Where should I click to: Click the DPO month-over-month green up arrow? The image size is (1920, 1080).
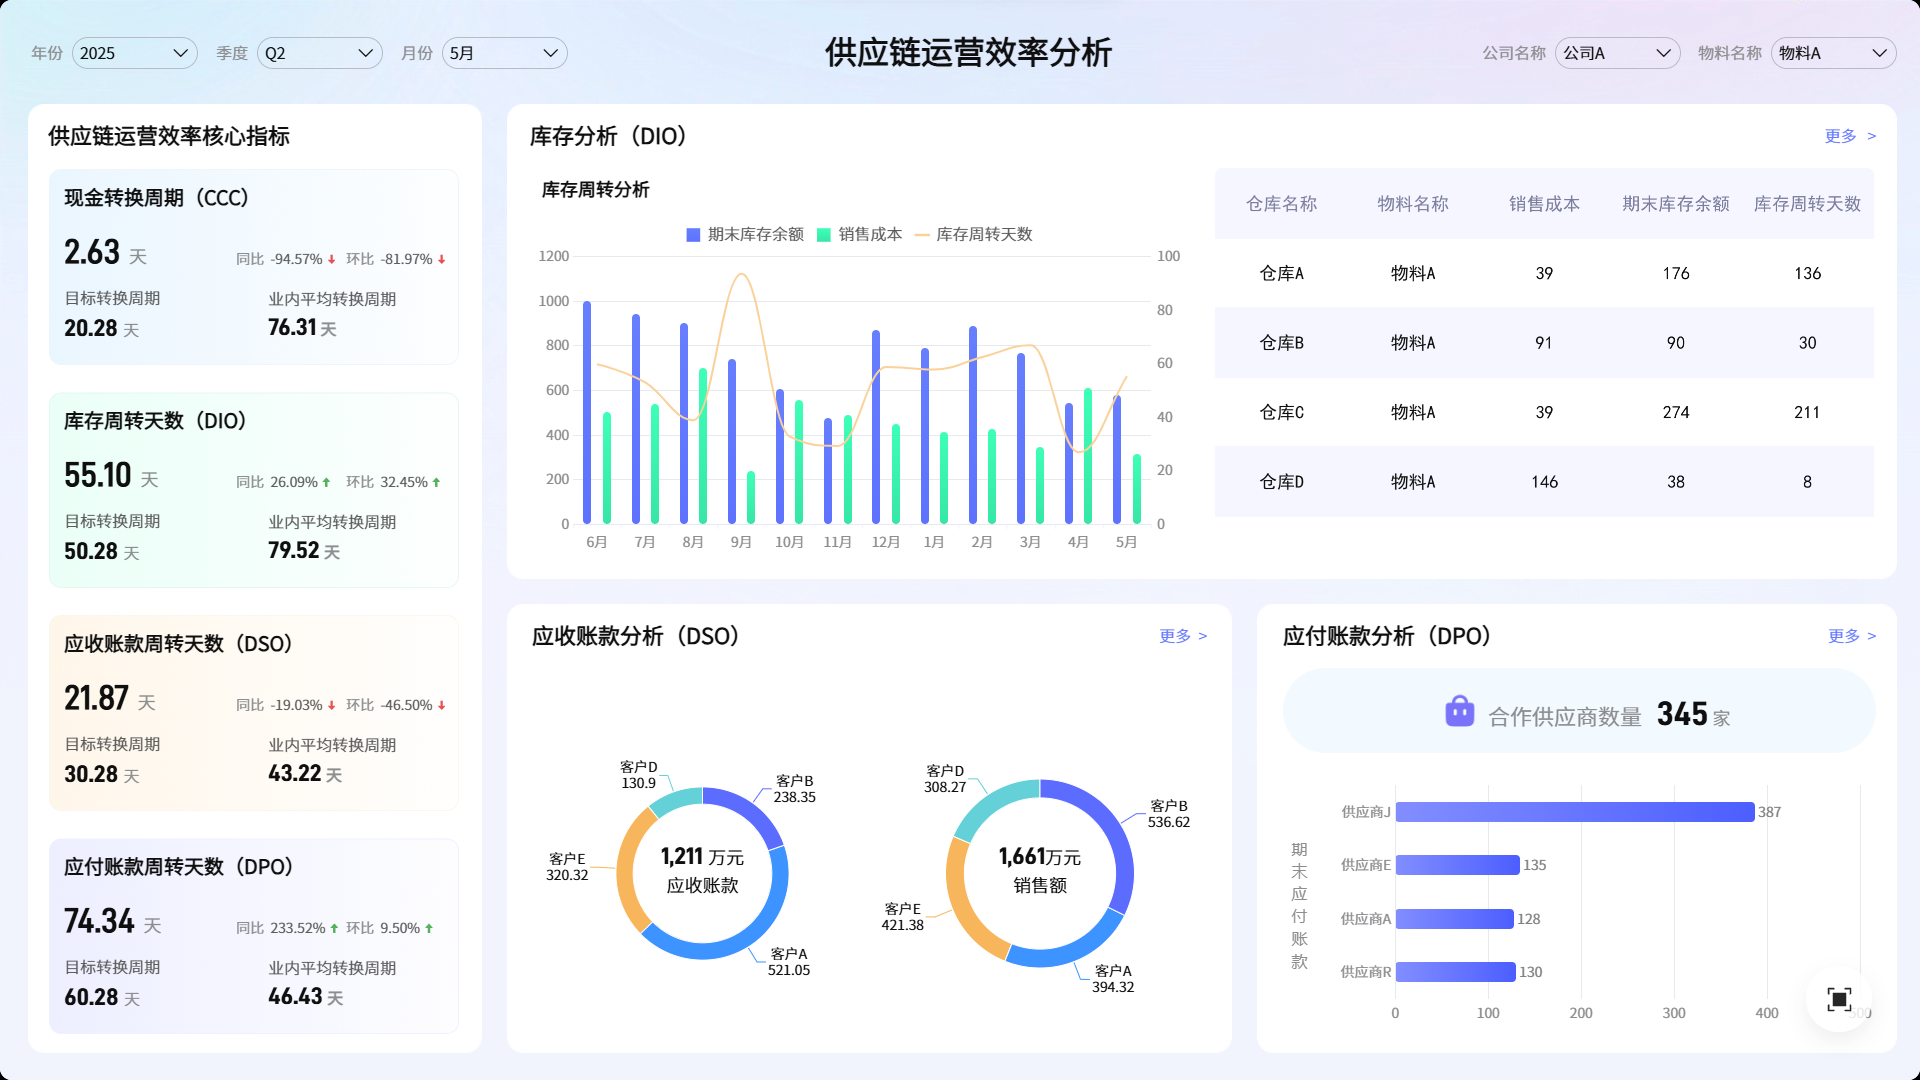(x=429, y=929)
